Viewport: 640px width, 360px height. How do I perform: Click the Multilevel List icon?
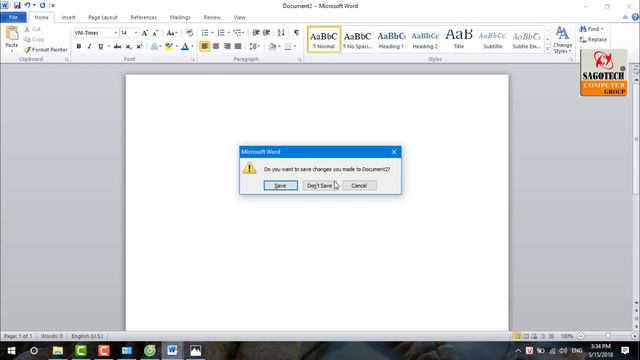[x=238, y=33]
